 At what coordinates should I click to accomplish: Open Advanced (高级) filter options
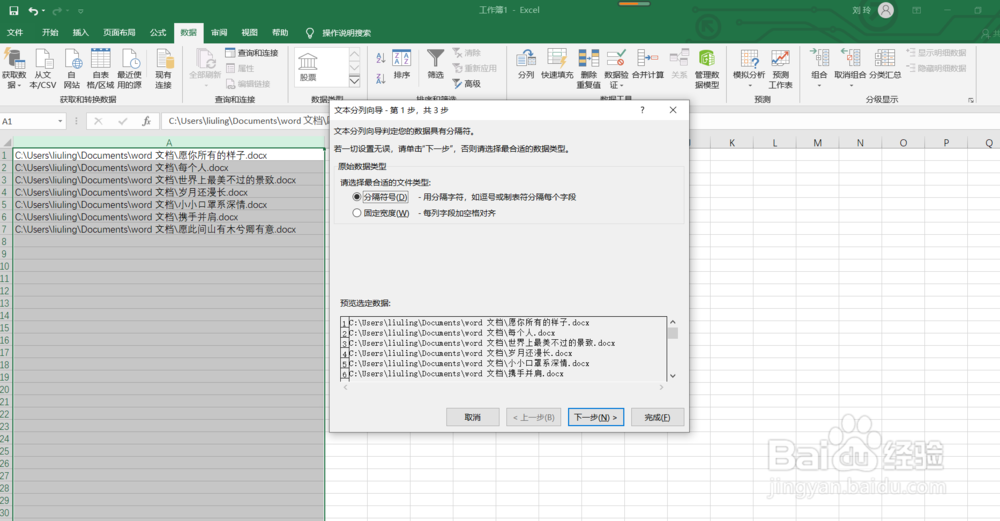467,84
